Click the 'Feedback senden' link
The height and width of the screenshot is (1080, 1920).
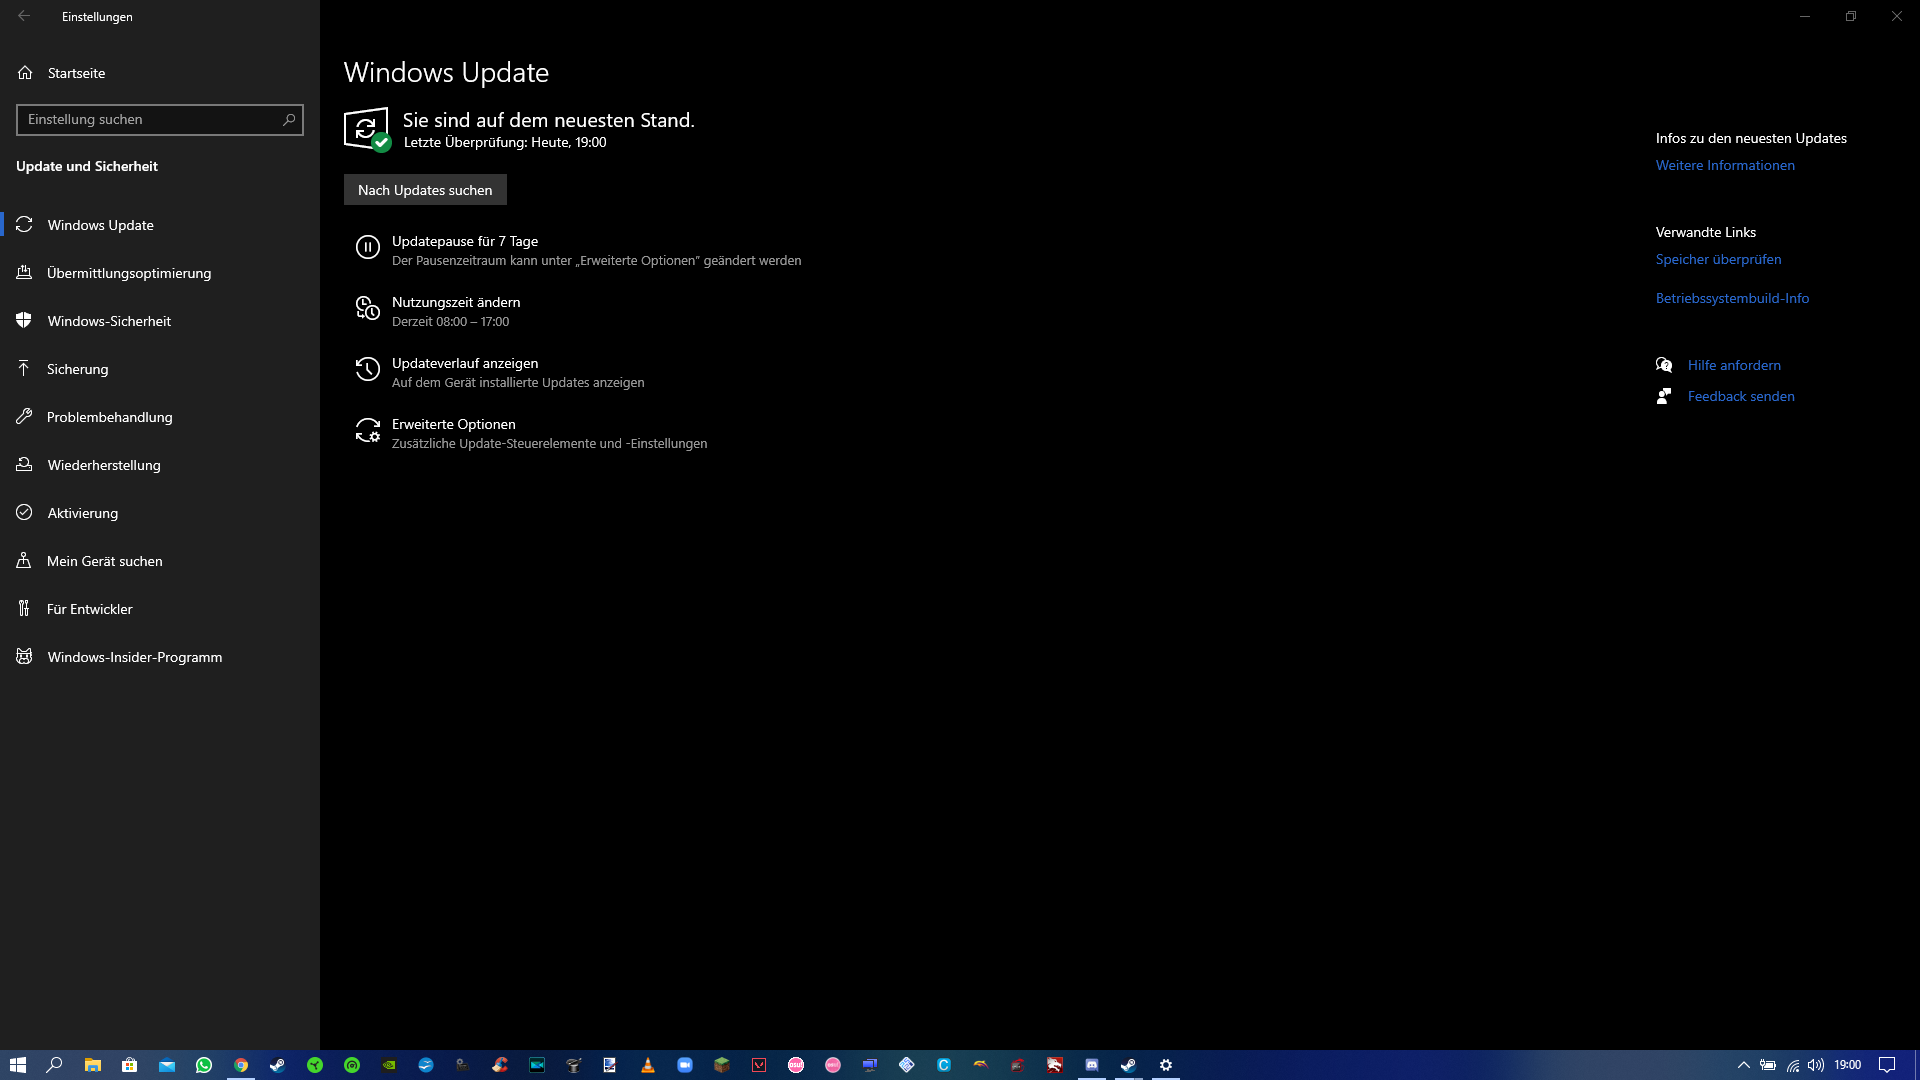coord(1741,396)
